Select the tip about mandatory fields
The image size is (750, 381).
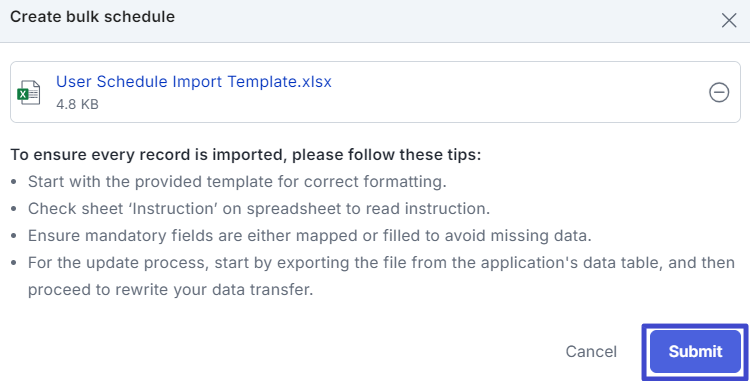(x=309, y=235)
